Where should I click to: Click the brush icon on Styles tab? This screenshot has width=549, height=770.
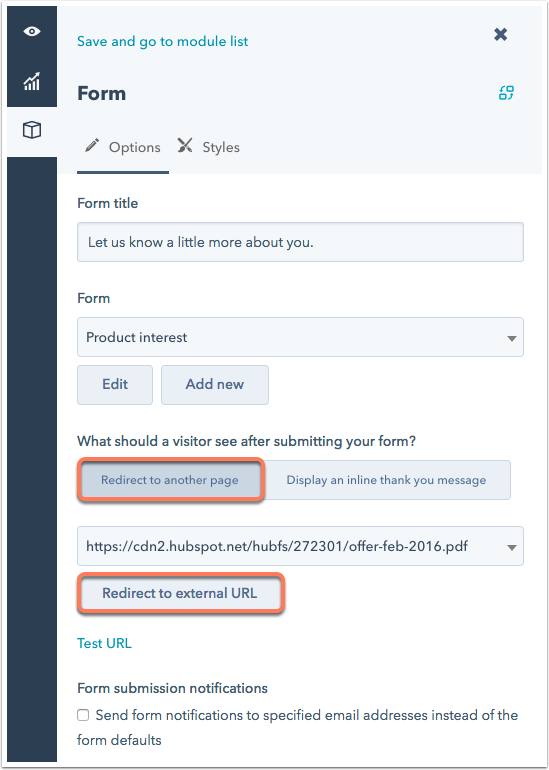(185, 146)
